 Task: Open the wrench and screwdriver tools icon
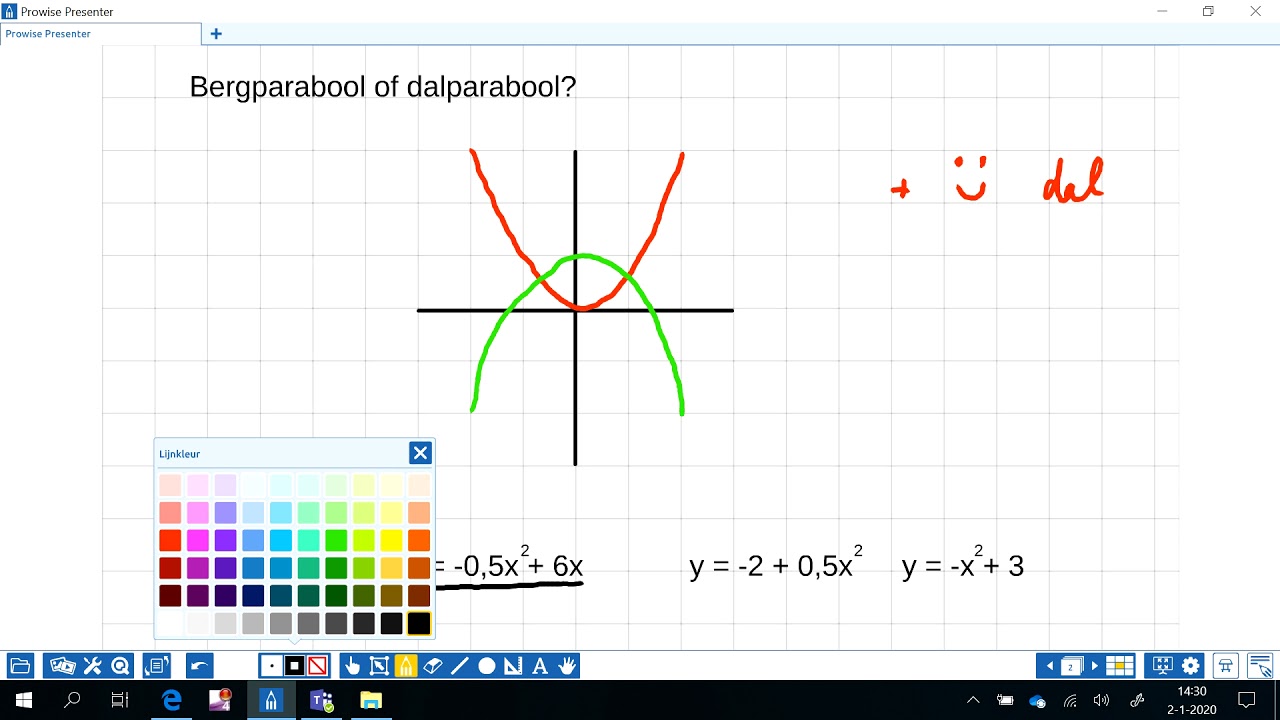pyautogui.click(x=92, y=666)
